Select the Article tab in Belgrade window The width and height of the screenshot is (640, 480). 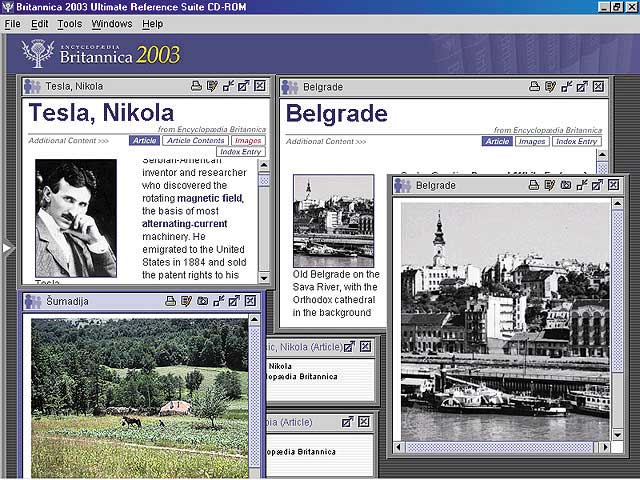click(x=497, y=141)
